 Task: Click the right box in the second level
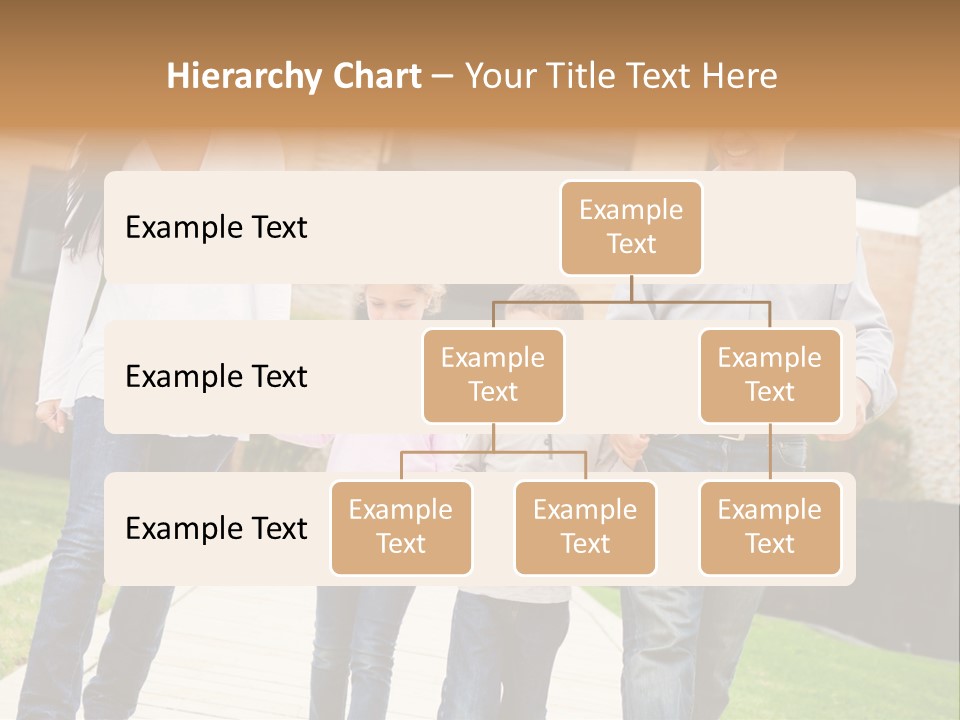point(770,375)
